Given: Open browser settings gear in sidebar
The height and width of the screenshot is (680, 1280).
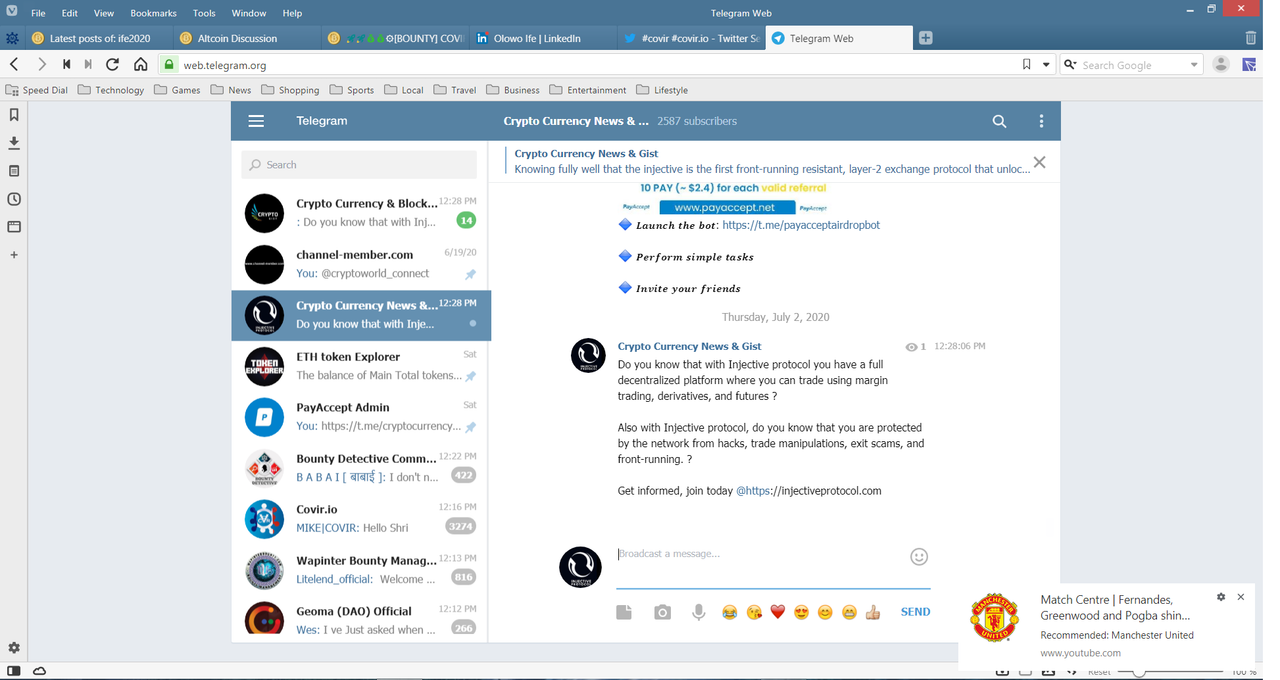Looking at the screenshot, I should click(14, 648).
